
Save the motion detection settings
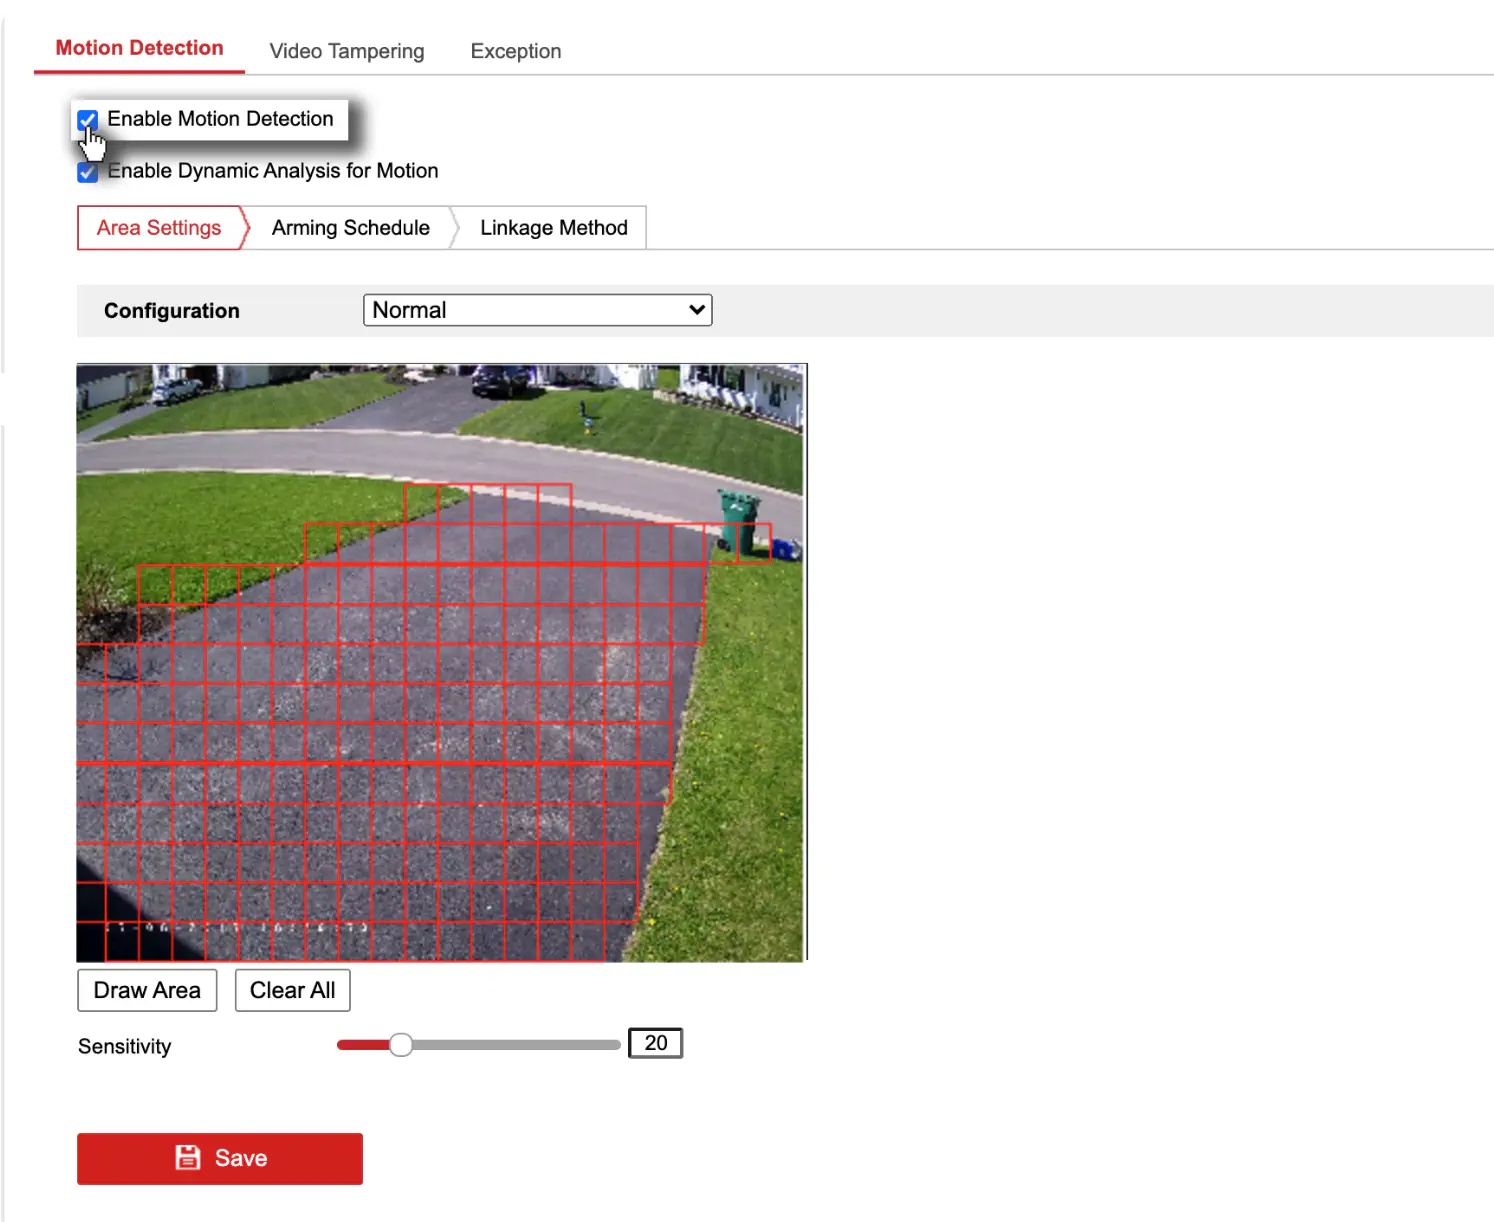(220, 1158)
